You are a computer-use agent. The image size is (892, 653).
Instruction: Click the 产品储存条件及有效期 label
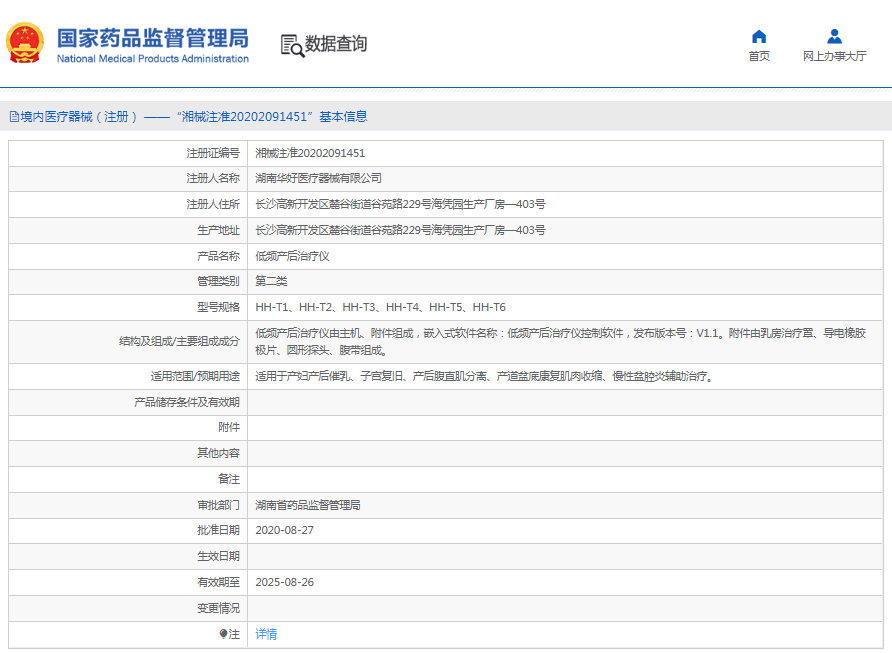(x=187, y=402)
